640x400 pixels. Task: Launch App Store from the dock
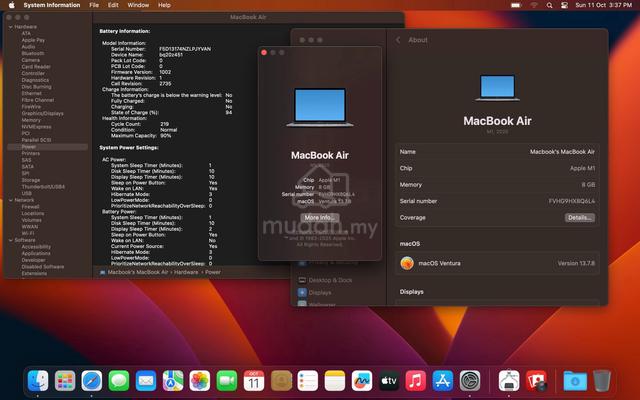click(x=443, y=381)
